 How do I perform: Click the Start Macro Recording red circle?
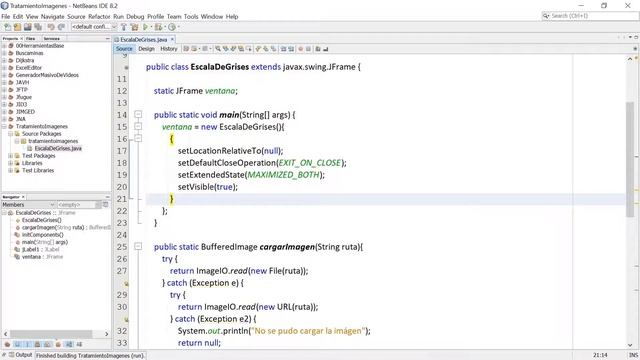point(300,49)
